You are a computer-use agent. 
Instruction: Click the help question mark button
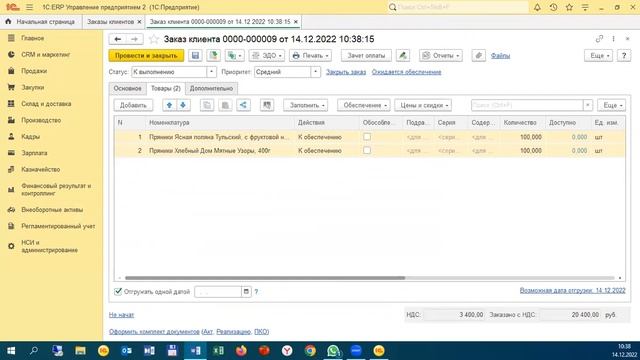click(624, 56)
